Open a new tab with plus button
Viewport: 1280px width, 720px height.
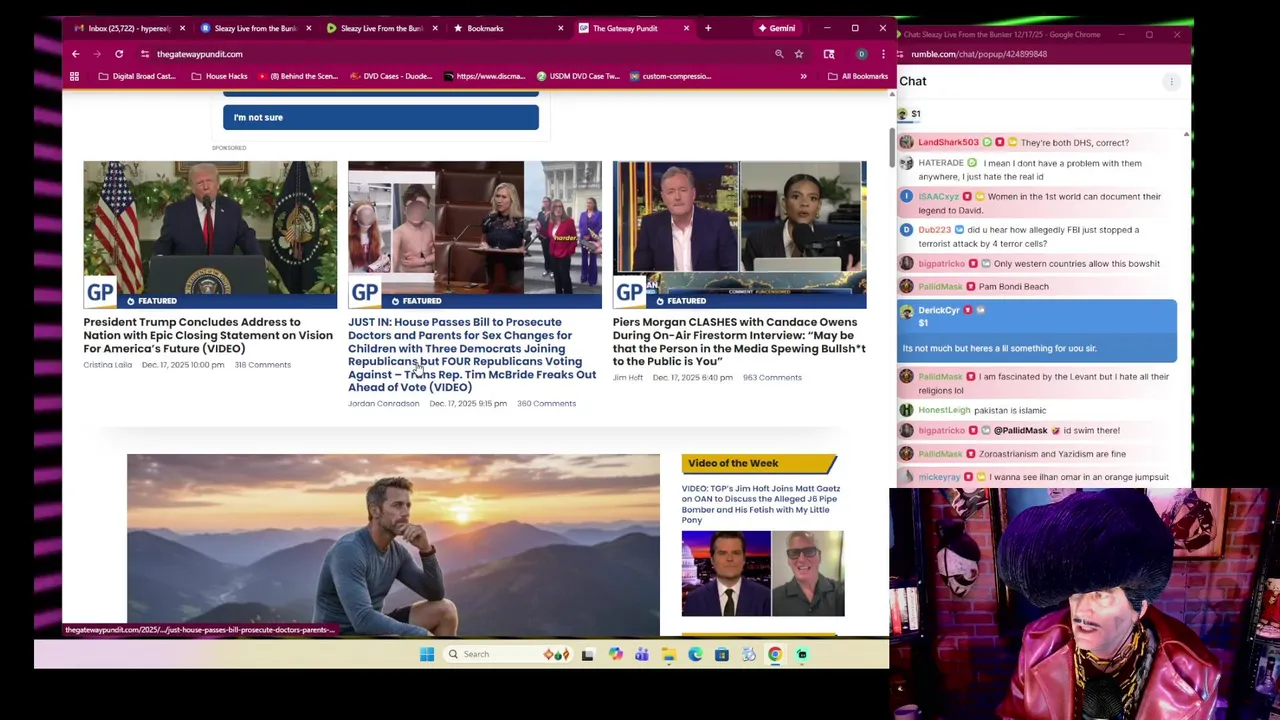click(708, 28)
